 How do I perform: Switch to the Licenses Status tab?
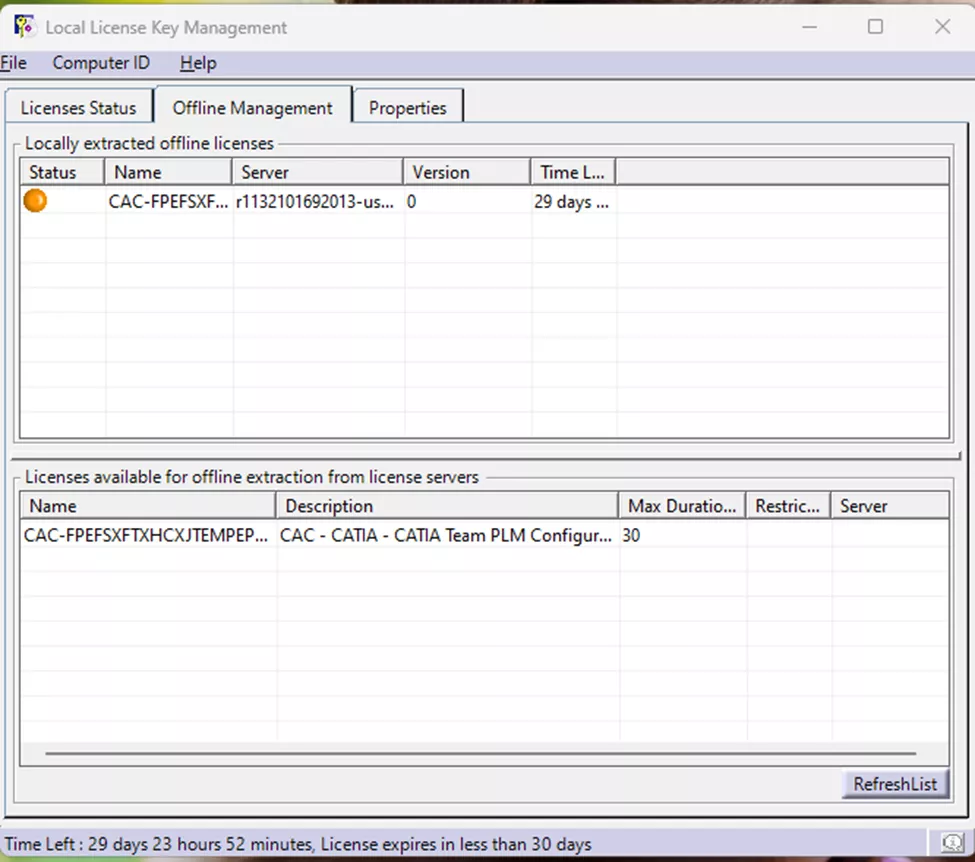pyautogui.click(x=79, y=107)
